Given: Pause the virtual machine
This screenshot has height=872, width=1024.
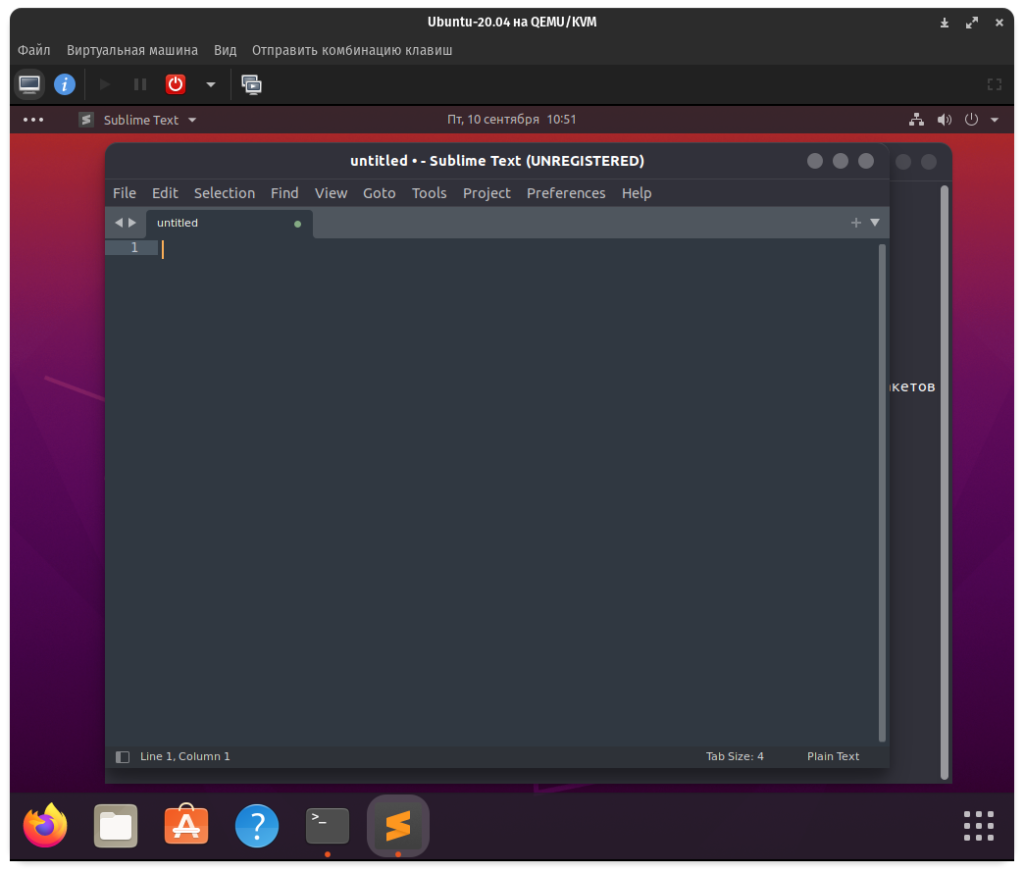Looking at the screenshot, I should [140, 85].
